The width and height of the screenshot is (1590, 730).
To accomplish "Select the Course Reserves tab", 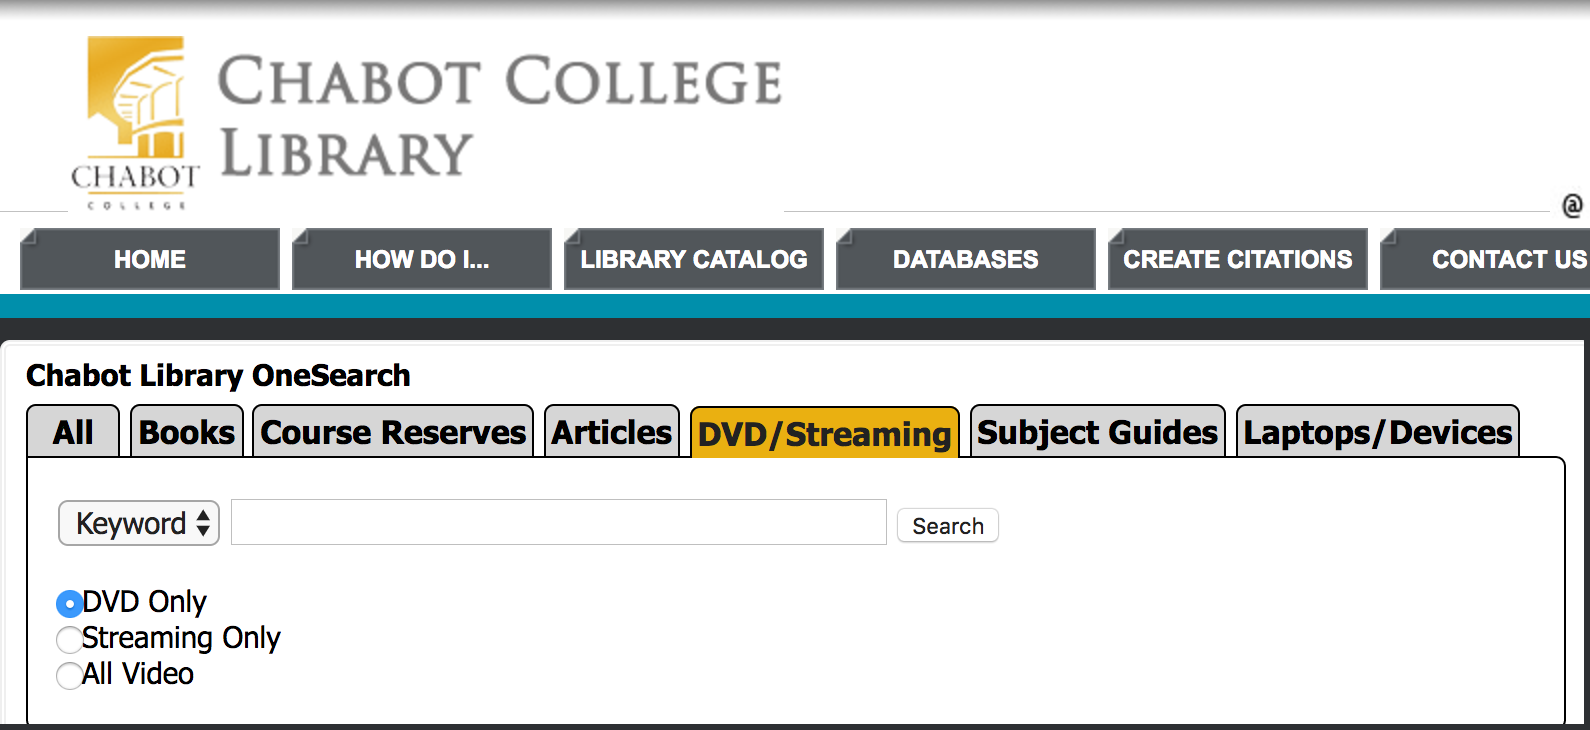I will [x=393, y=432].
